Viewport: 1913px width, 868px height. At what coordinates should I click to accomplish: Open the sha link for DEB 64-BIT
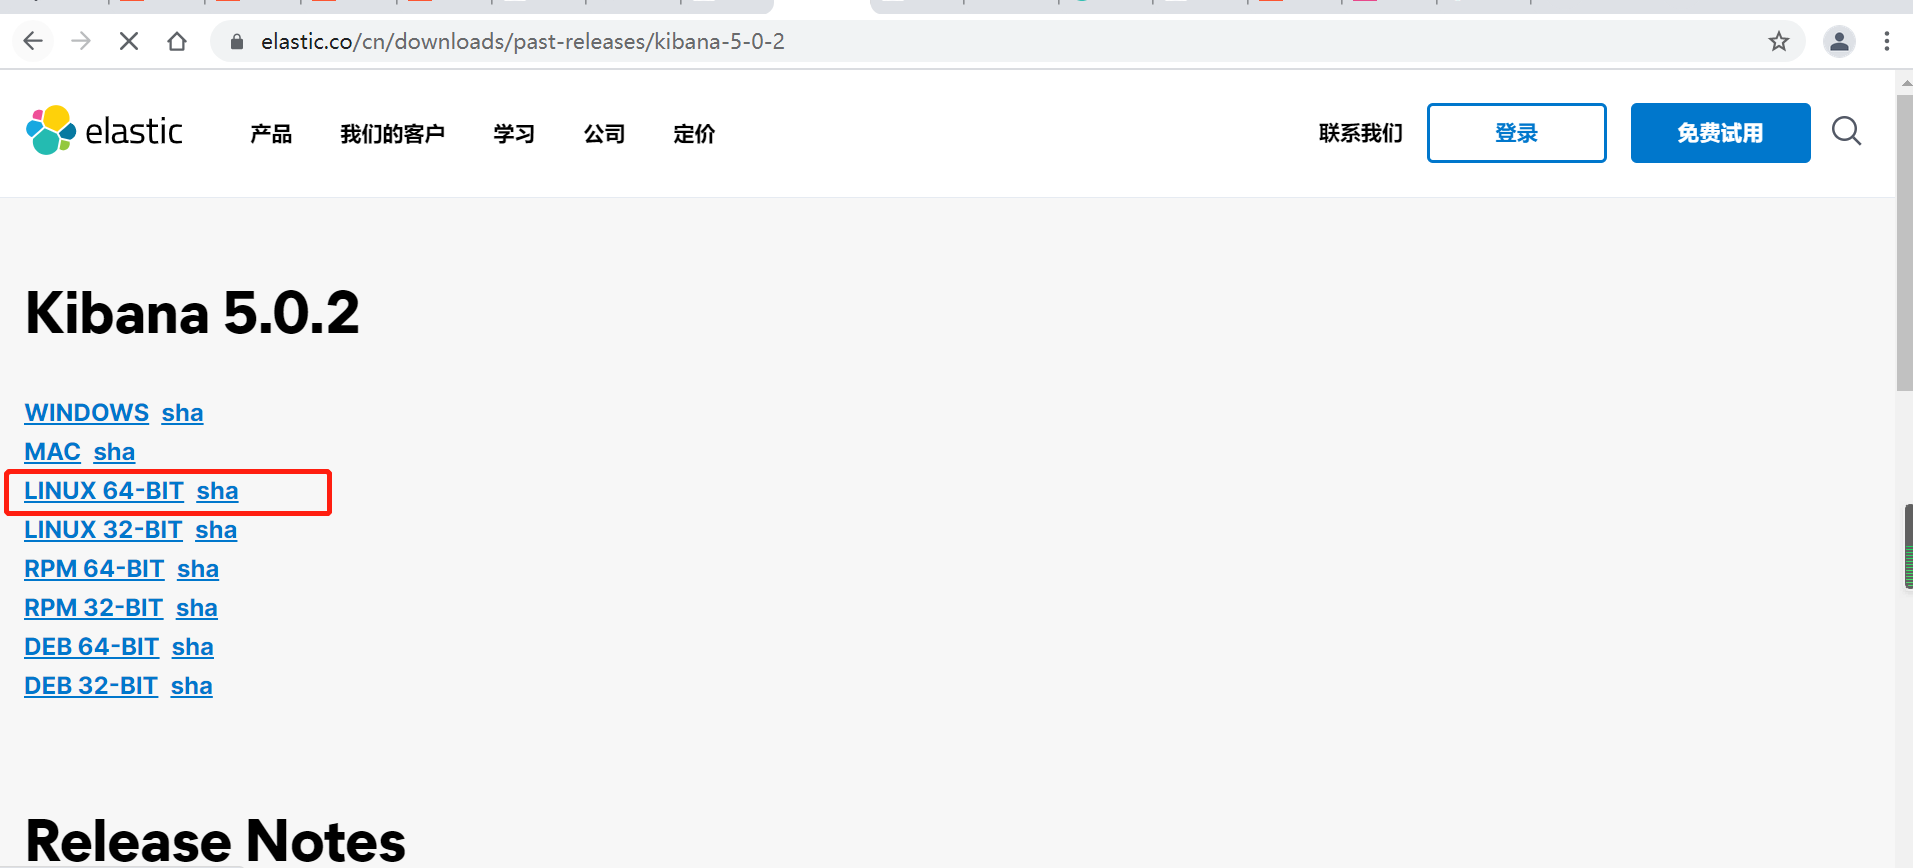click(x=192, y=647)
